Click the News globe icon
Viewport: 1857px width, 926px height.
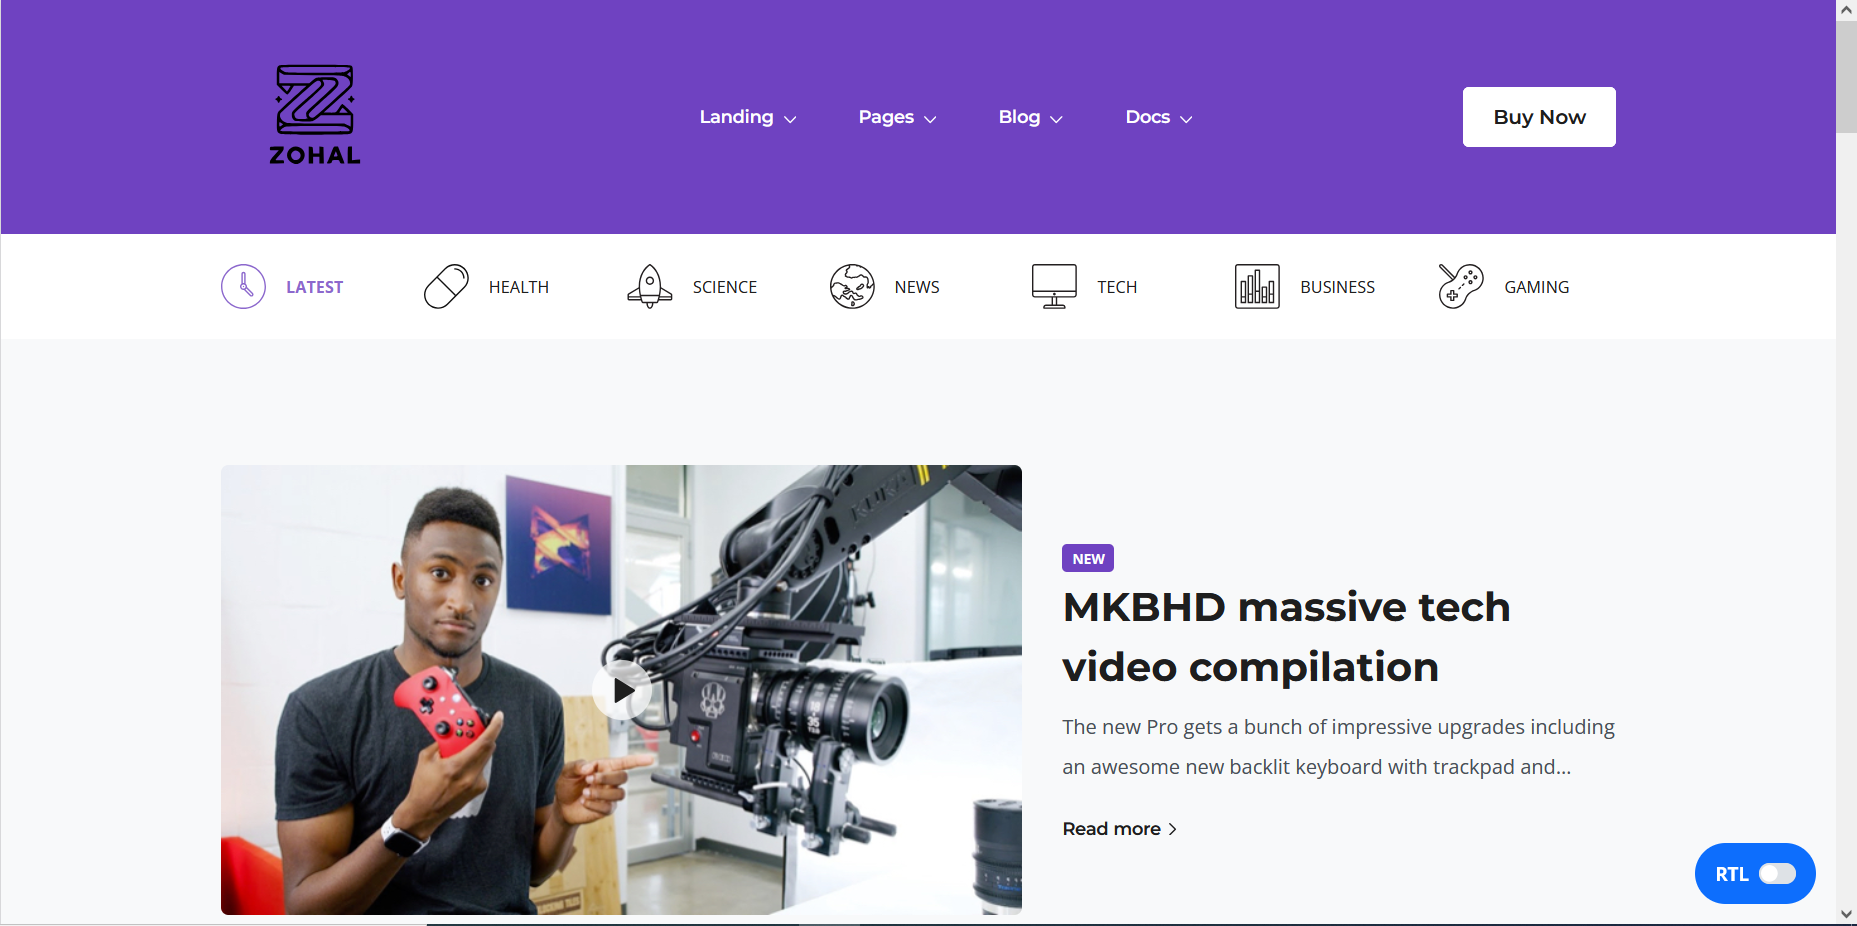[852, 287]
